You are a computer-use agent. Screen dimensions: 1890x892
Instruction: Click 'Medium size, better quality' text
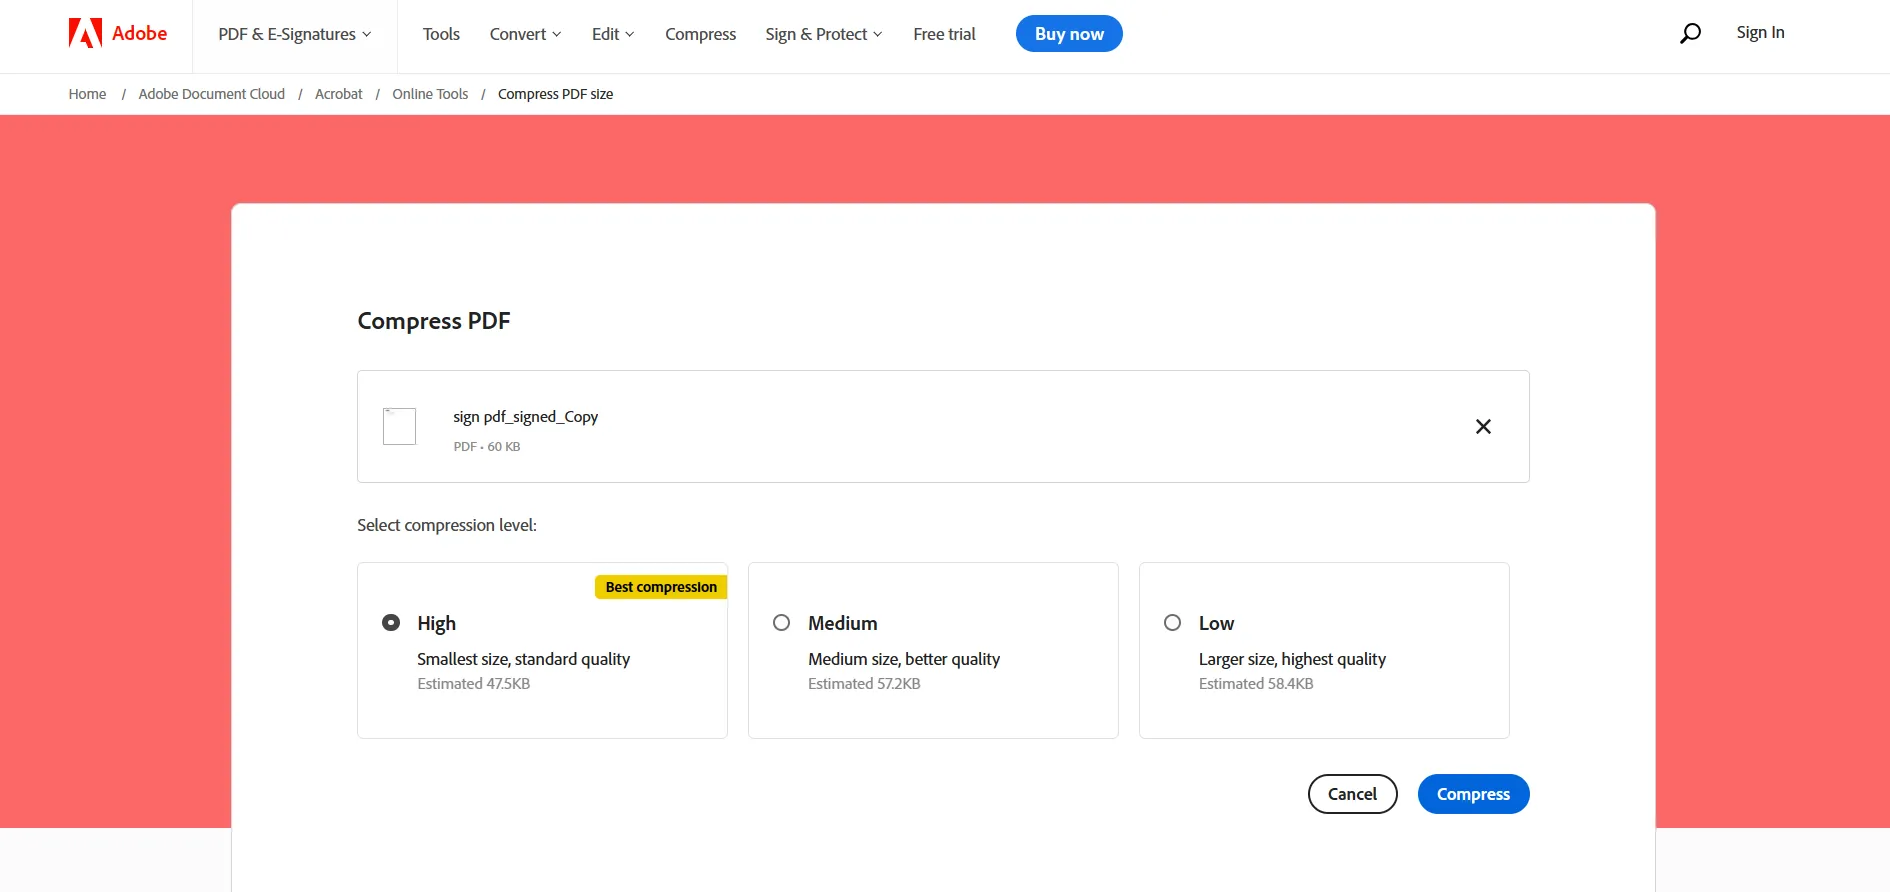[x=904, y=659]
